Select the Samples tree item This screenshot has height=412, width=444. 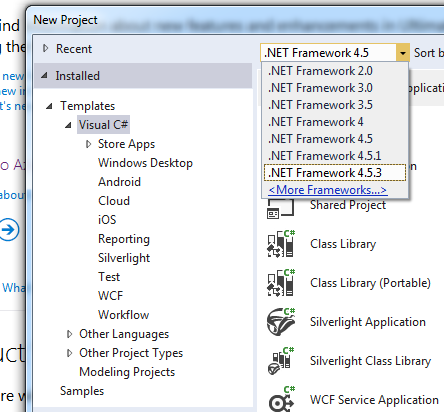click(x=82, y=391)
